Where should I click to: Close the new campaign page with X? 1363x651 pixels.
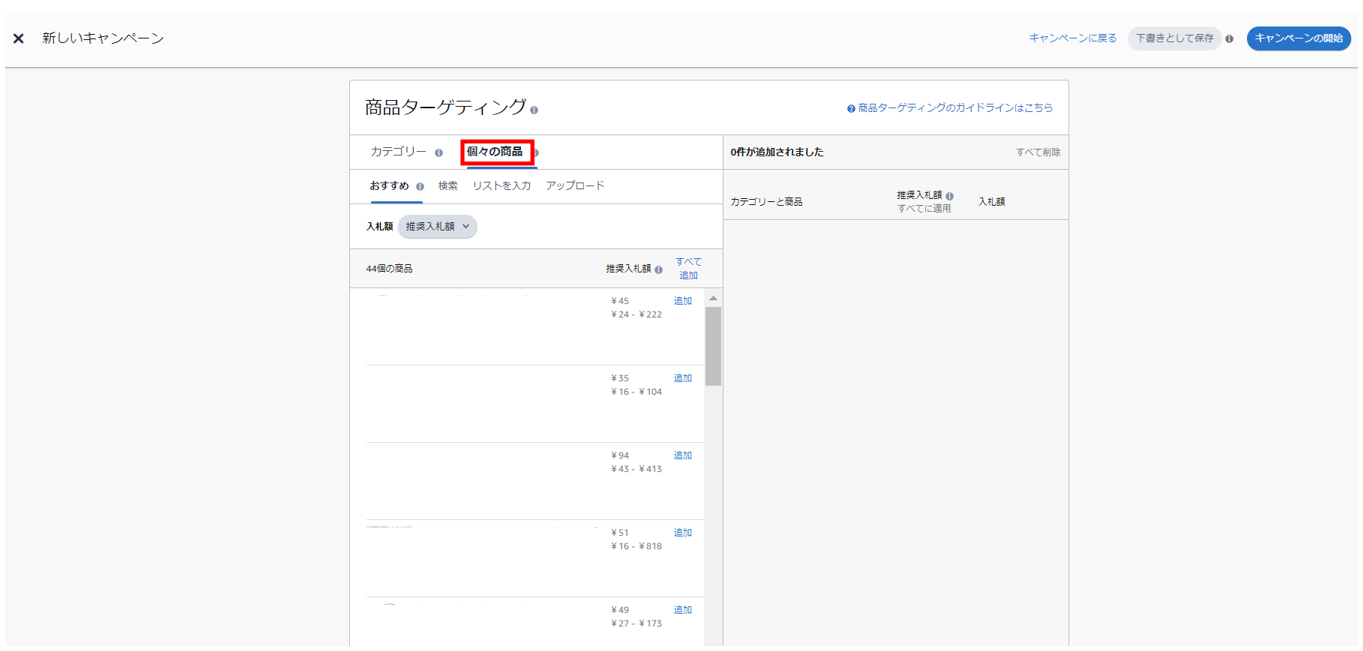[18, 38]
